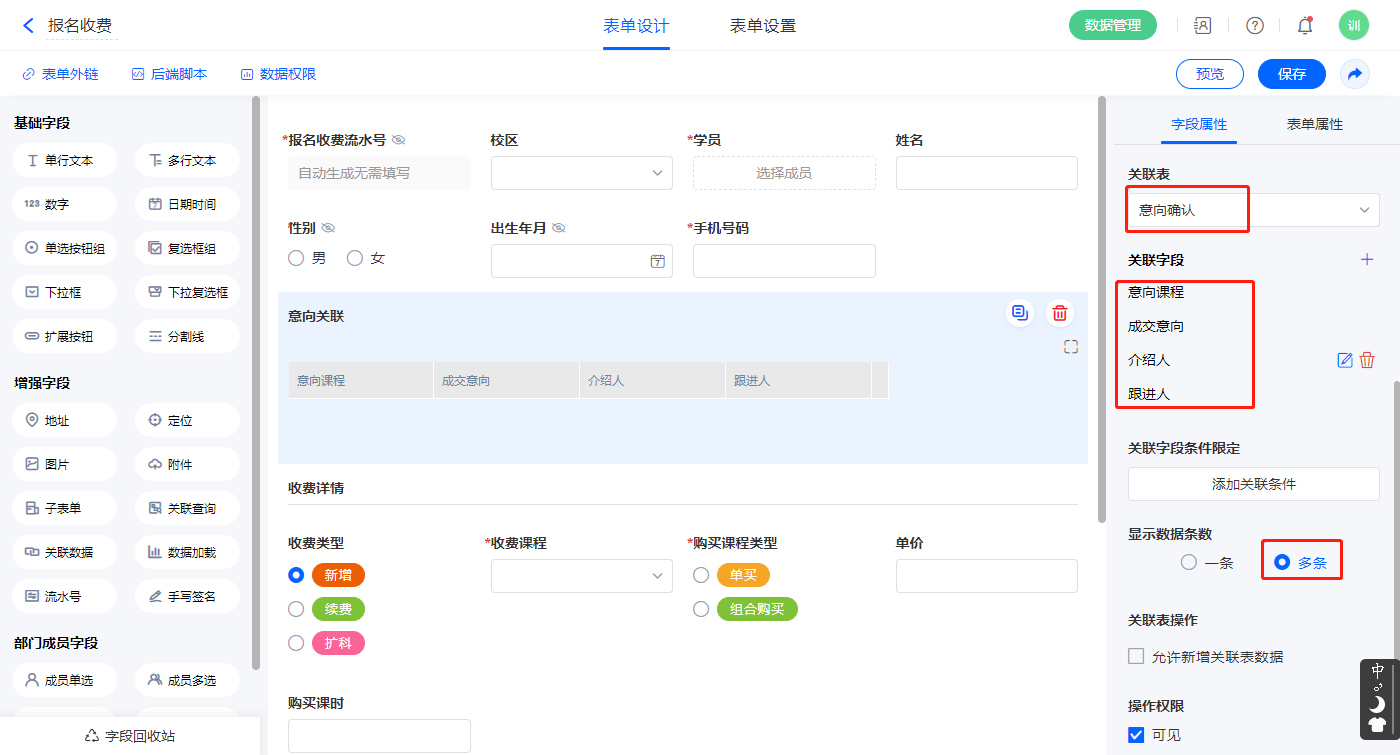Select 一条 for display data count
This screenshot has width=1400, height=755.
(1189, 563)
